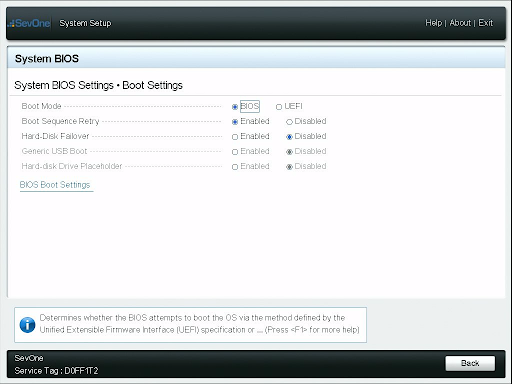Click the Boot Sequence Retry label
The height and width of the screenshot is (384, 512).
point(60,121)
